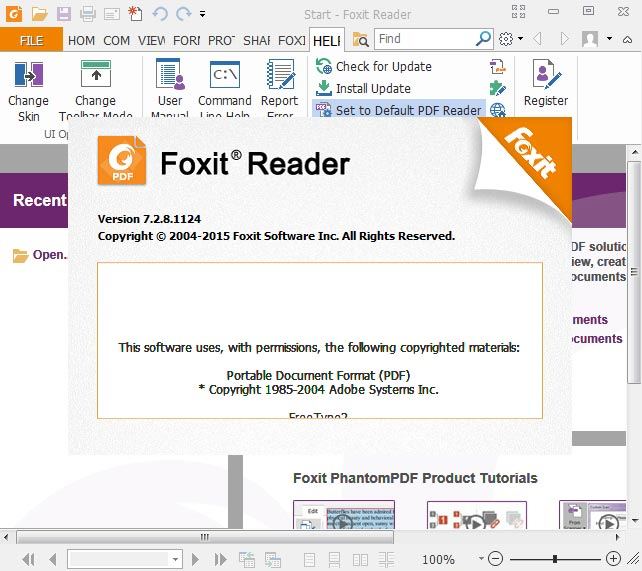Image resolution: width=642 pixels, height=571 pixels.
Task: Click the zoom out minus button
Action: pyautogui.click(x=495, y=558)
